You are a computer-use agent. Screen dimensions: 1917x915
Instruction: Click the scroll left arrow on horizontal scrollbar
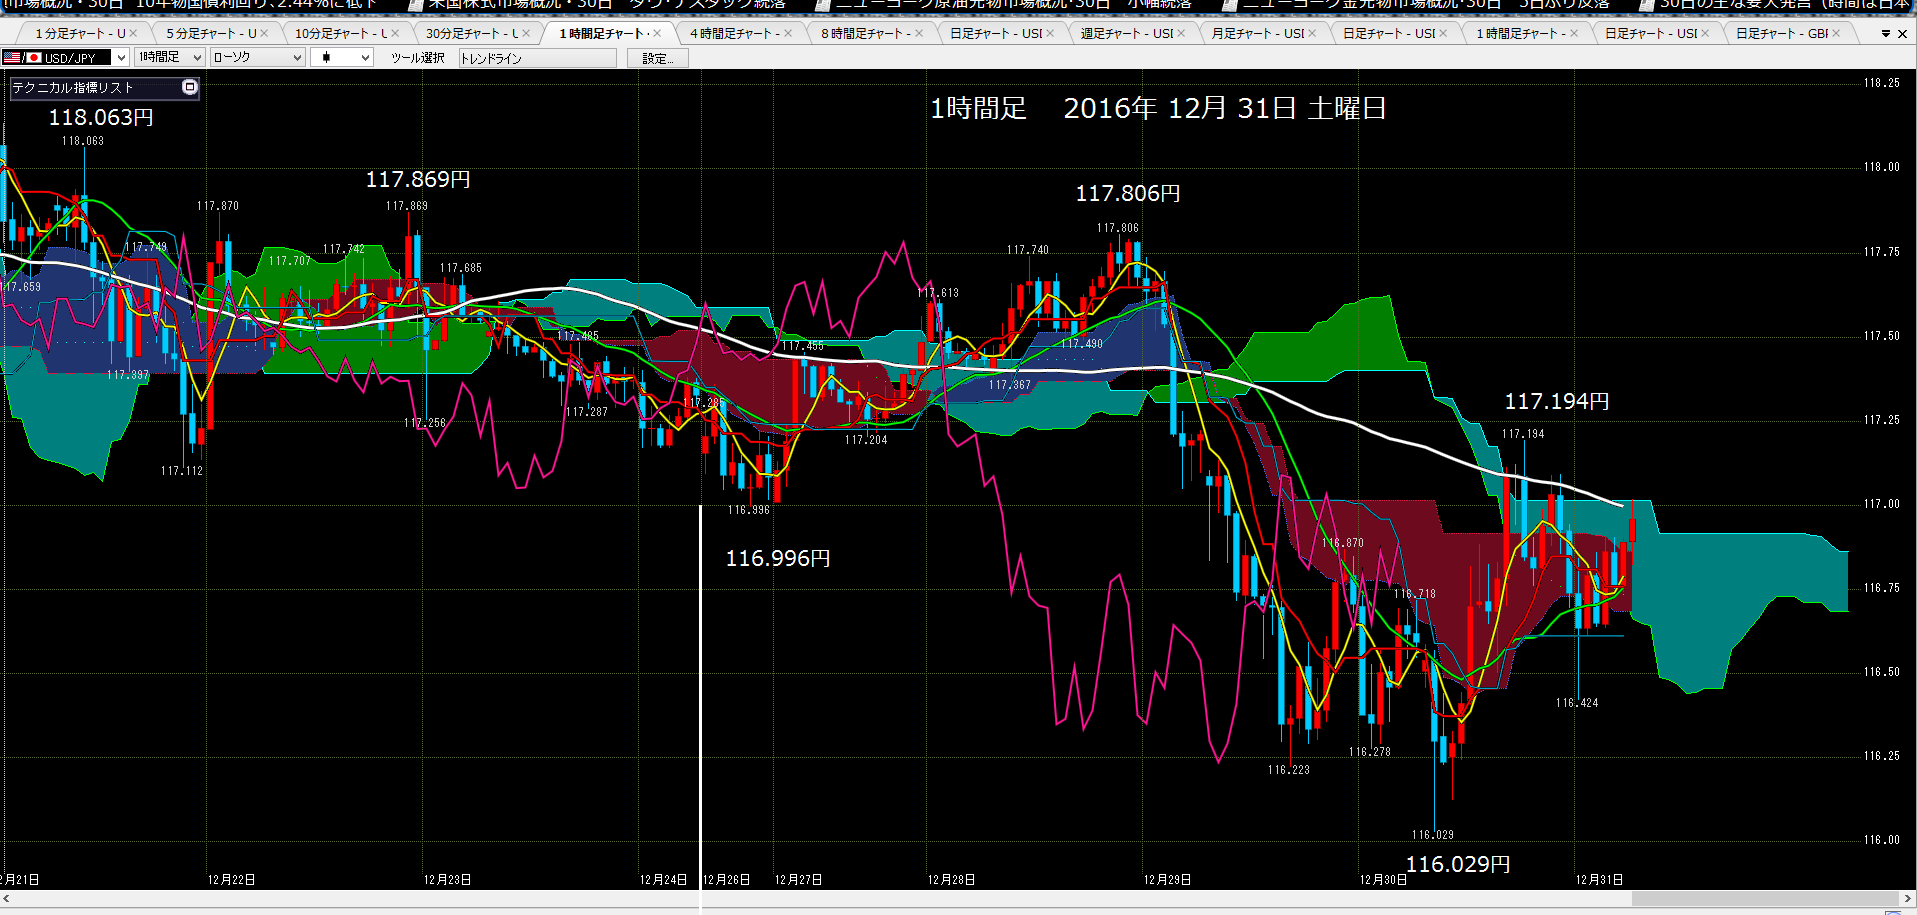coord(6,898)
